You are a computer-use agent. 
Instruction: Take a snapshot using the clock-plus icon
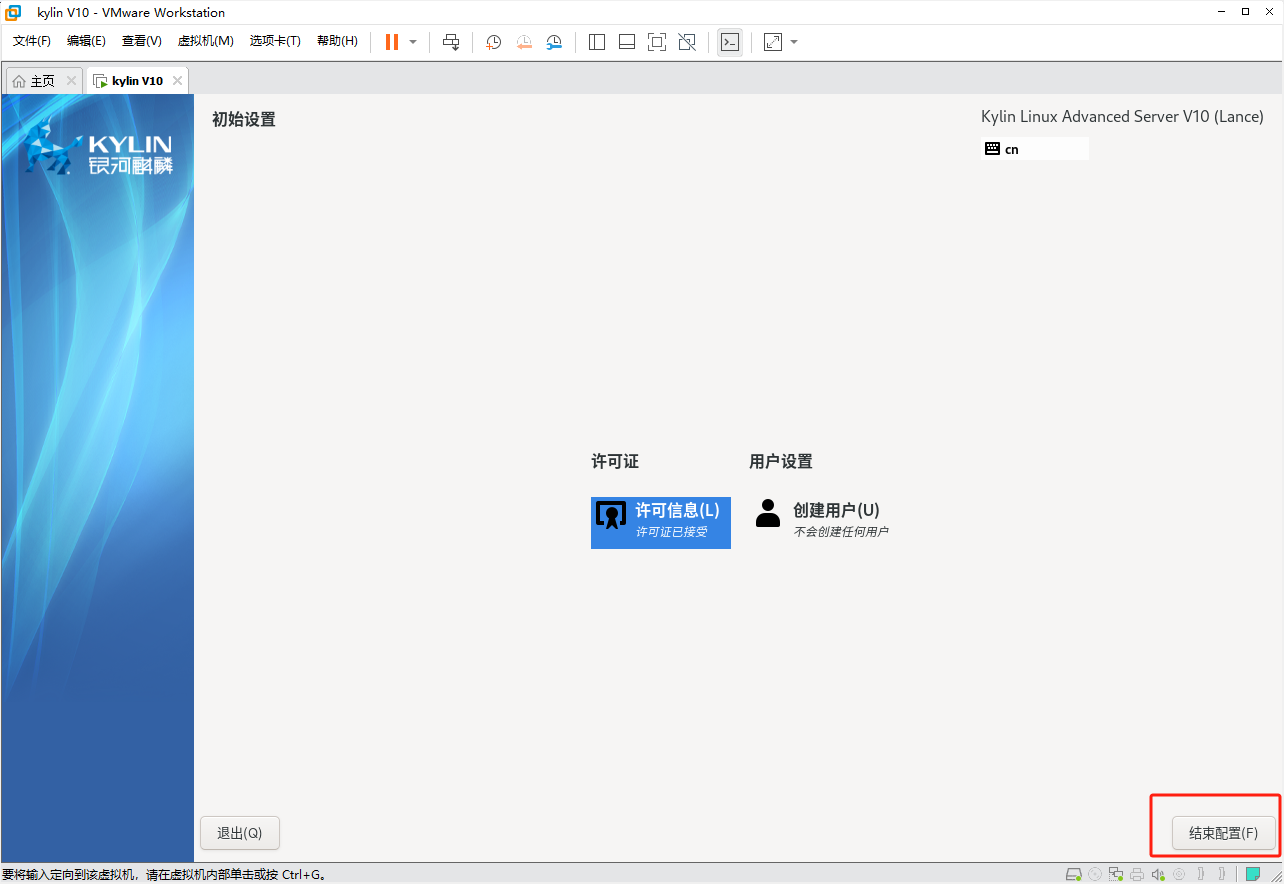493,42
